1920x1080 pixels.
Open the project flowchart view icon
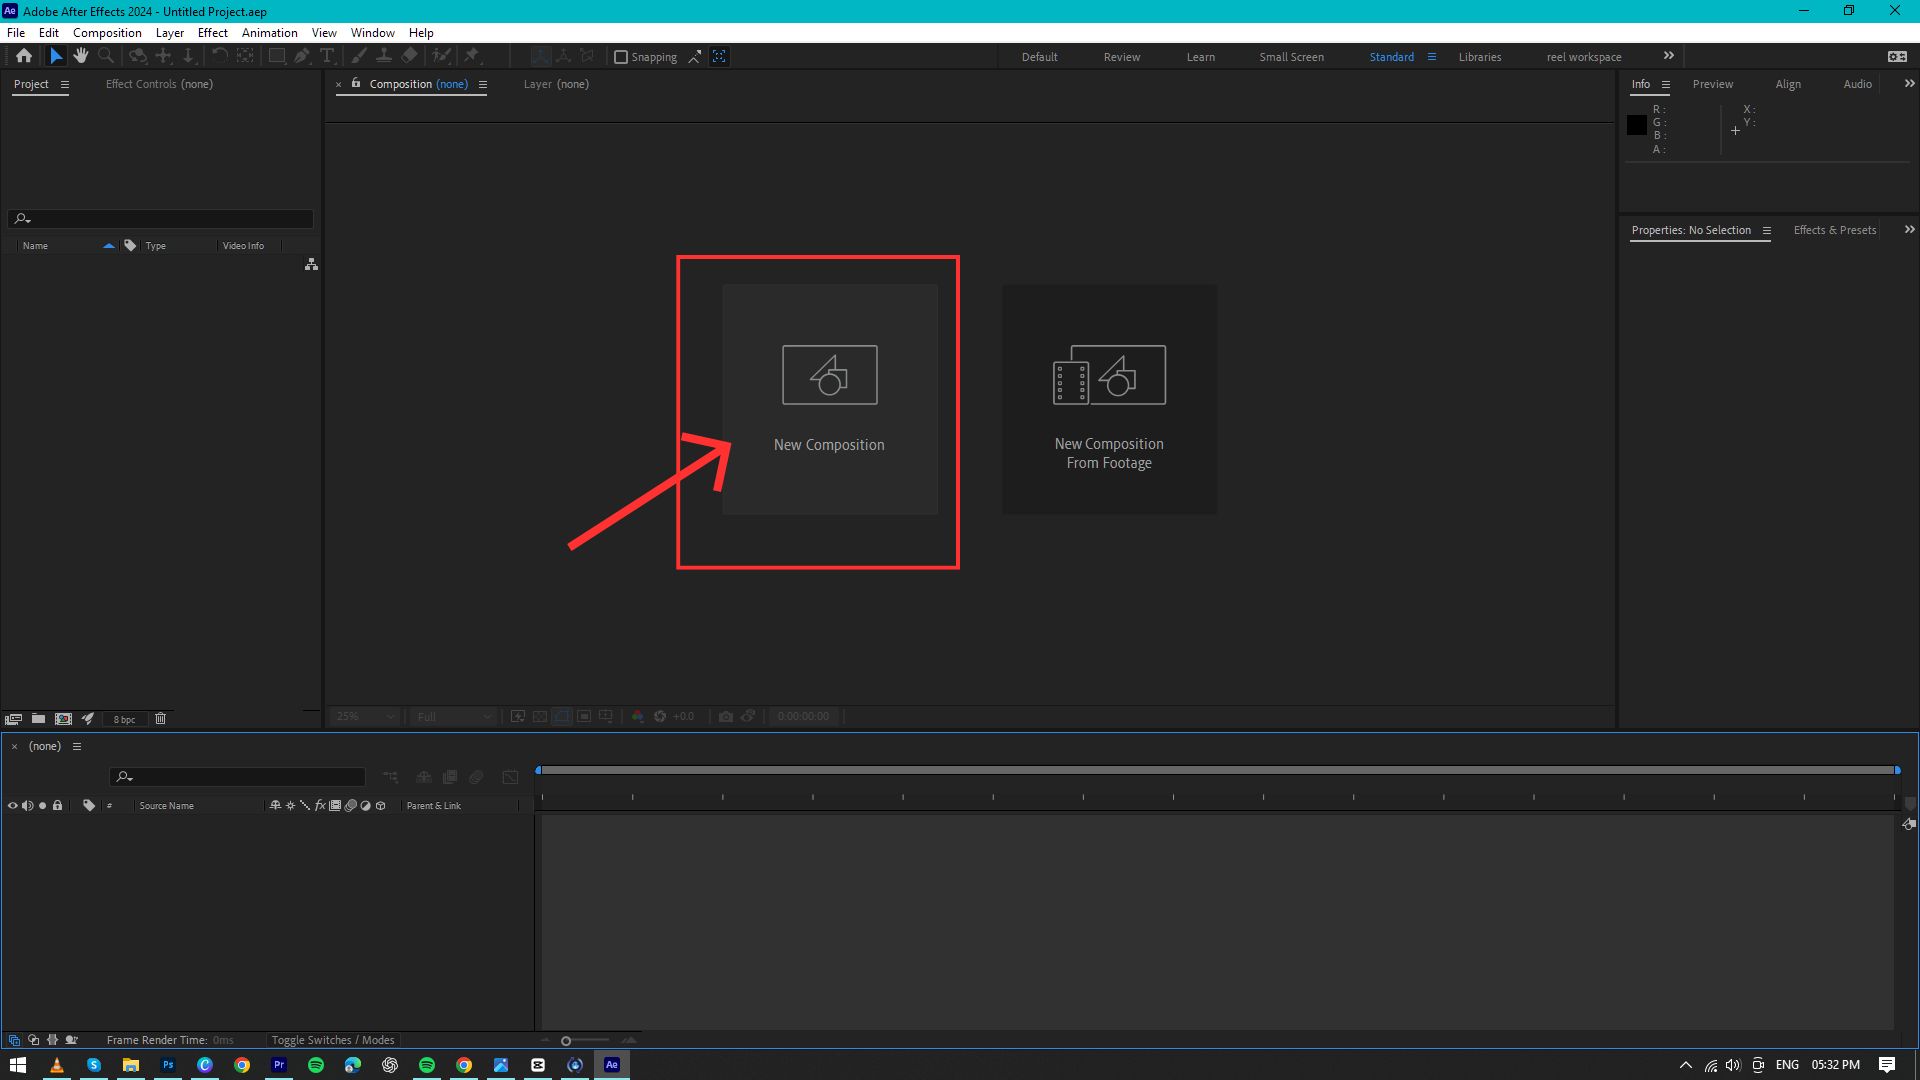311,264
